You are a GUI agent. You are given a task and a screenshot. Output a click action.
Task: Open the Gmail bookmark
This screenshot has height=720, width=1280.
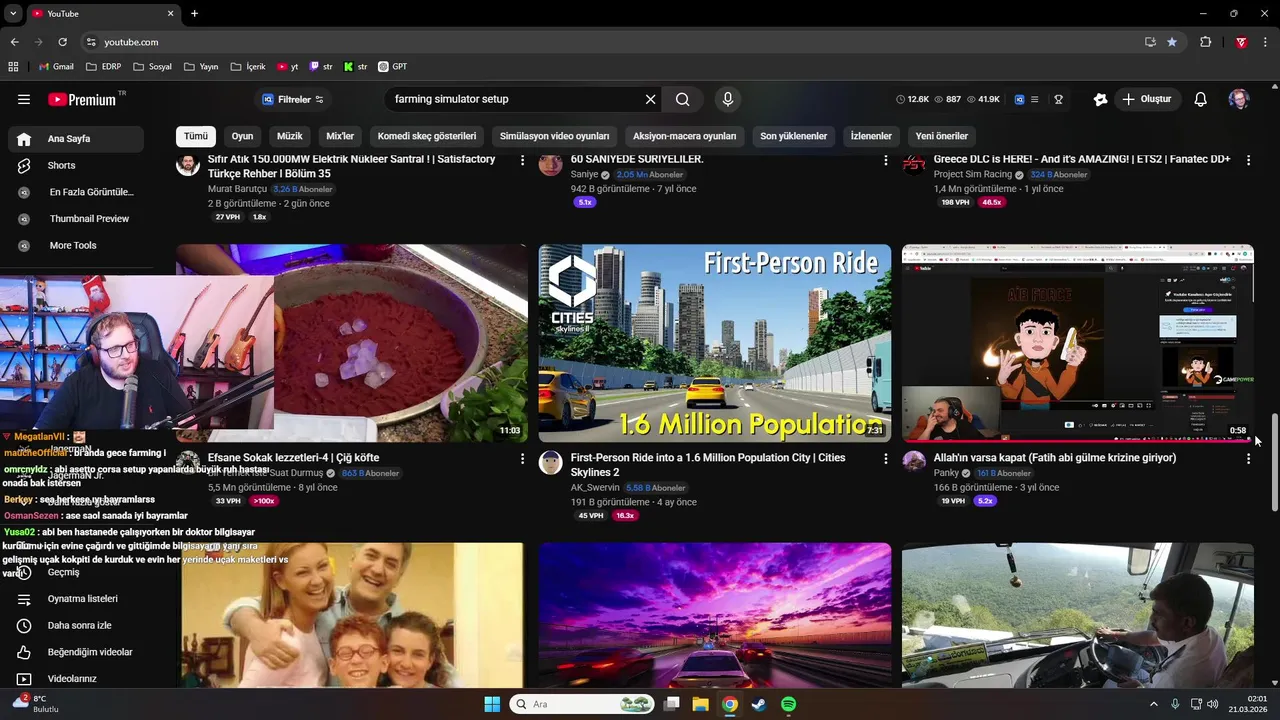[x=56, y=67]
